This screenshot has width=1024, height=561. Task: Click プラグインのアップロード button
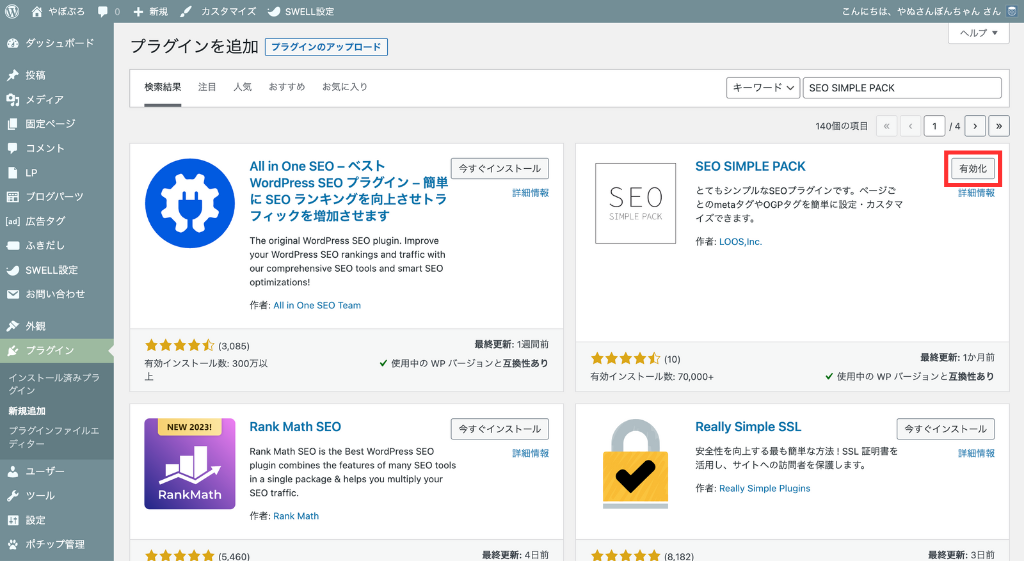coord(326,47)
